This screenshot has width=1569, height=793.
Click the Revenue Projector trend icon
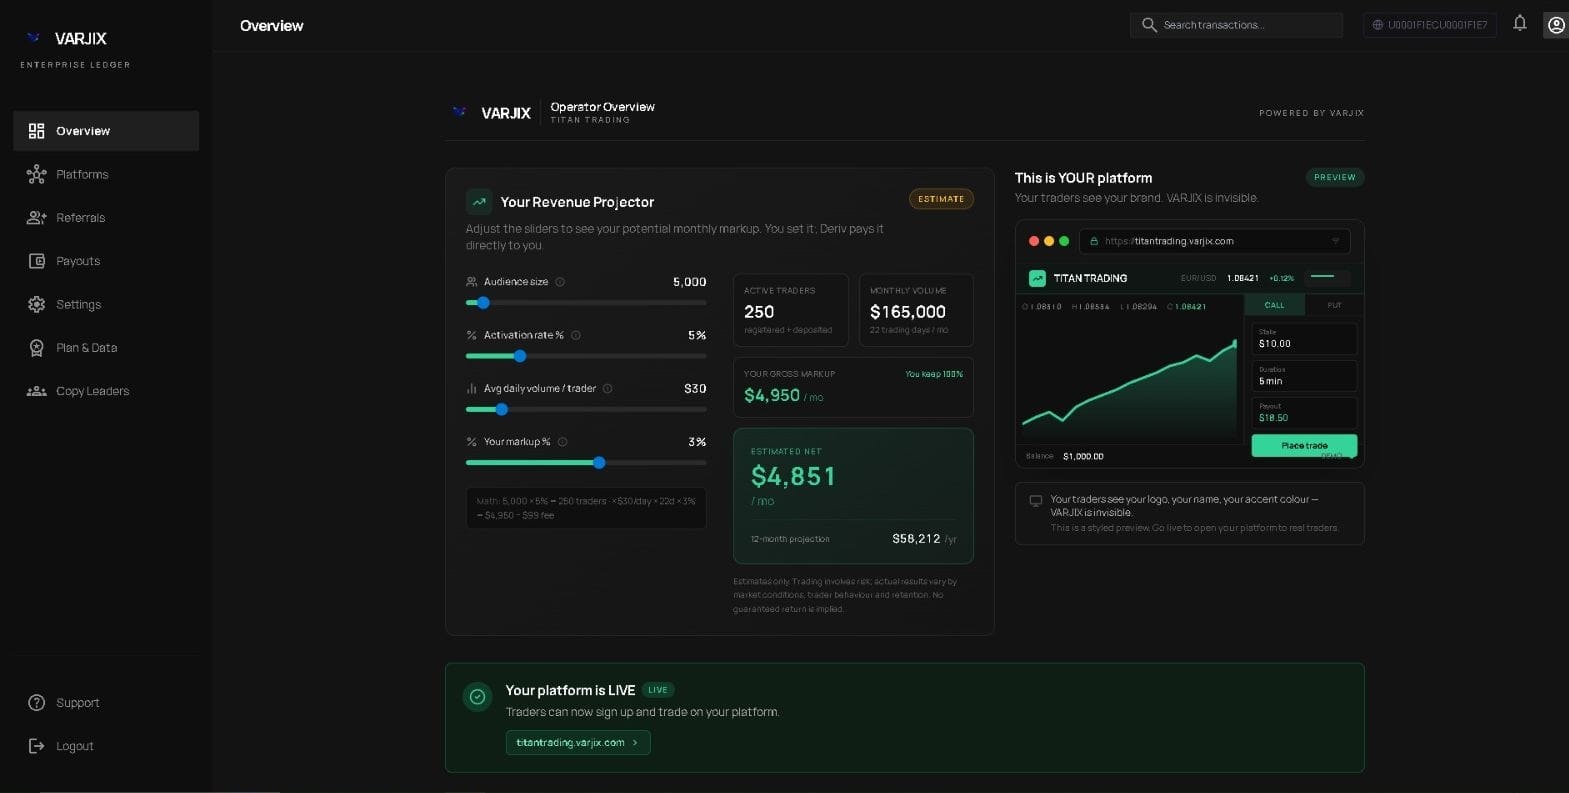[x=479, y=202]
